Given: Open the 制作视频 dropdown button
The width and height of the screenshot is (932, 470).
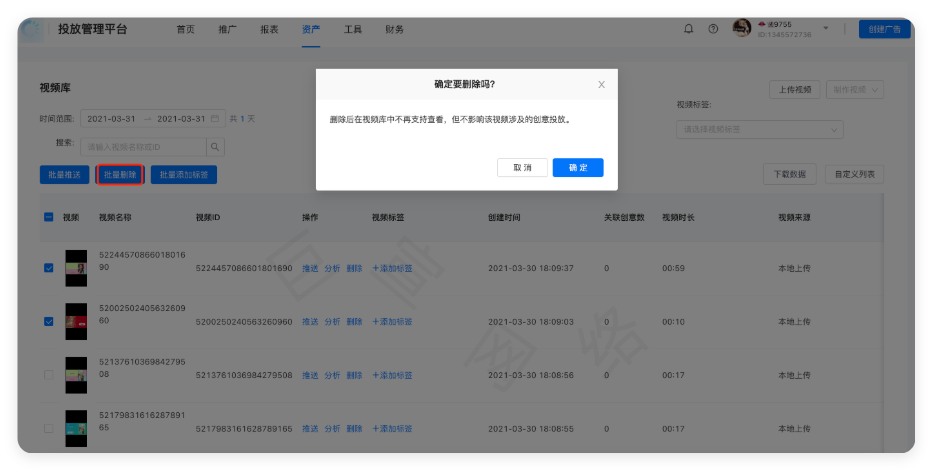Looking at the screenshot, I should [855, 90].
